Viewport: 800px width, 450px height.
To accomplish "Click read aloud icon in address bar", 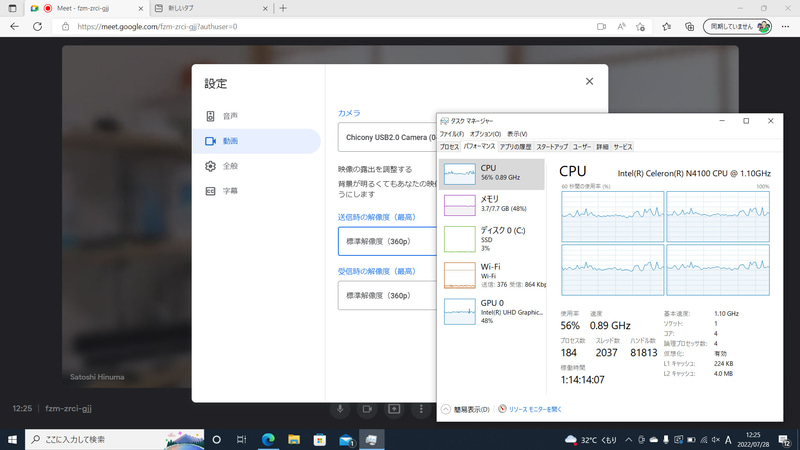I will [621, 27].
